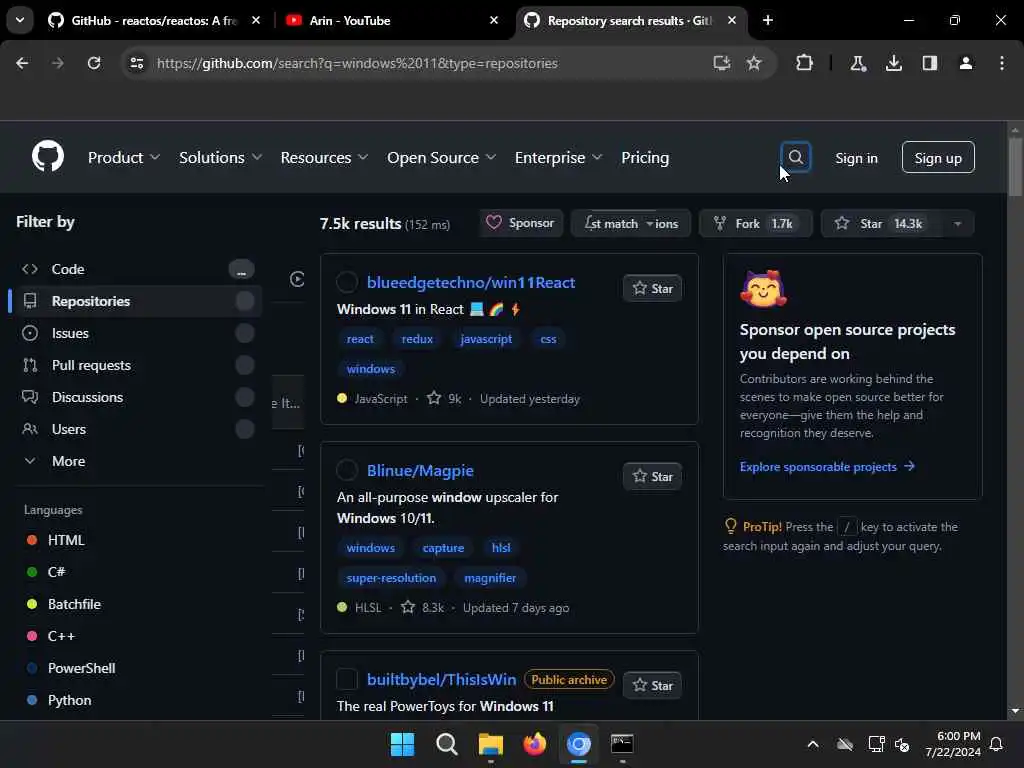Click the react topic tag
This screenshot has width=1024, height=768.
(360, 339)
